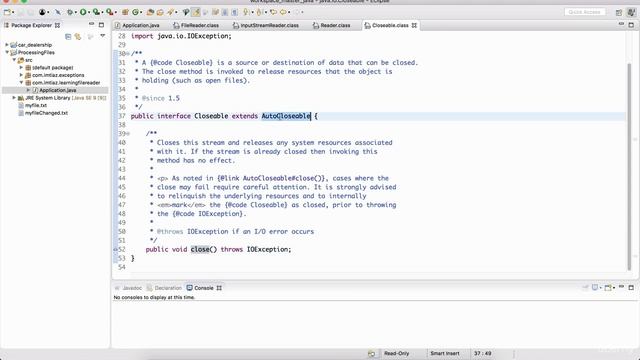Expand the (default package) node
The image size is (640, 360).
click(x=22, y=67)
